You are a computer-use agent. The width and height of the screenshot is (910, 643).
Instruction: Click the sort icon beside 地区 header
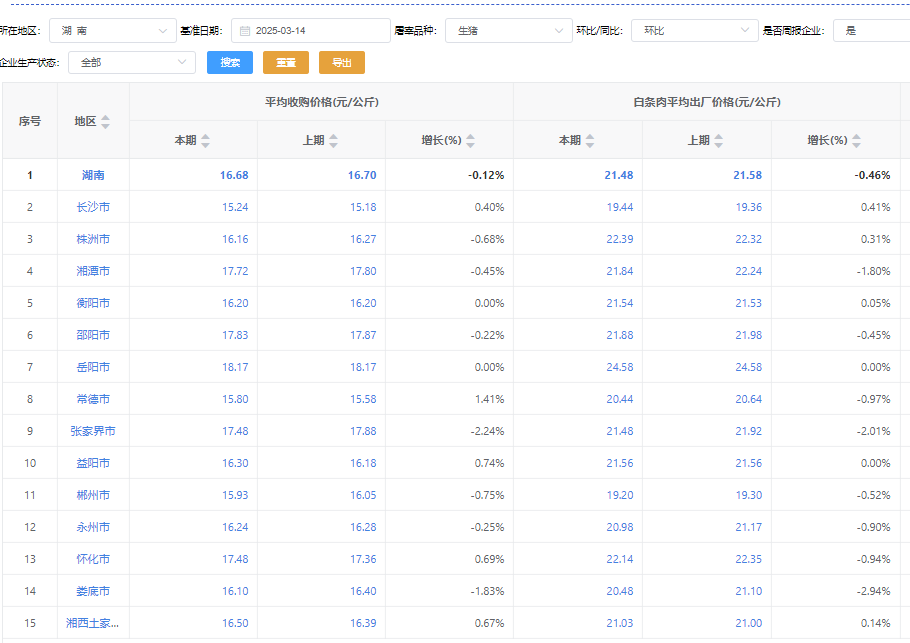click(105, 121)
